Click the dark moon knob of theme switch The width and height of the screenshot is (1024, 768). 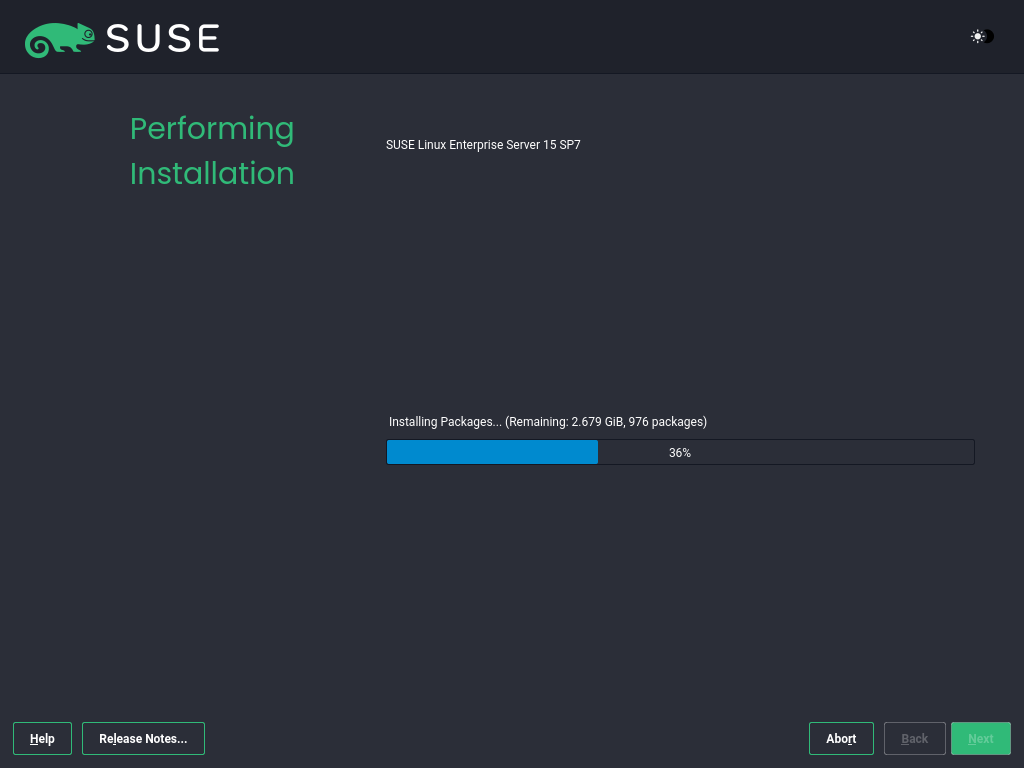pos(988,37)
